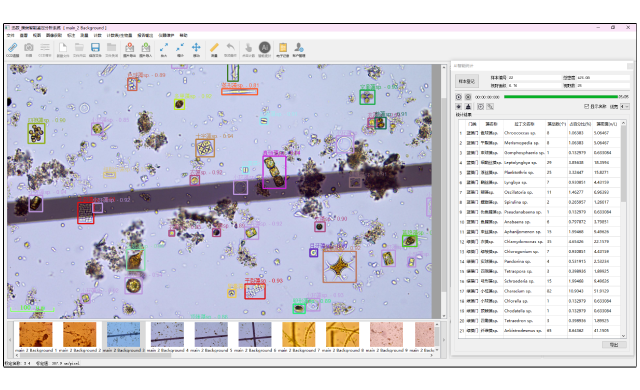The height and width of the screenshot is (390, 640).
Task: Toggle the show-name checkbox above results table
Action: (587, 106)
